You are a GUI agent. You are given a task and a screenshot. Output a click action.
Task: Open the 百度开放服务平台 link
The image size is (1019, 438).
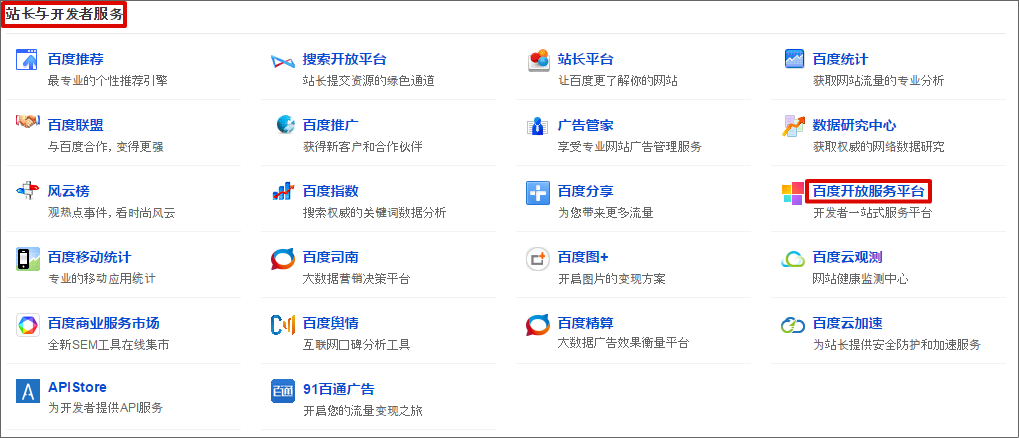point(868,192)
